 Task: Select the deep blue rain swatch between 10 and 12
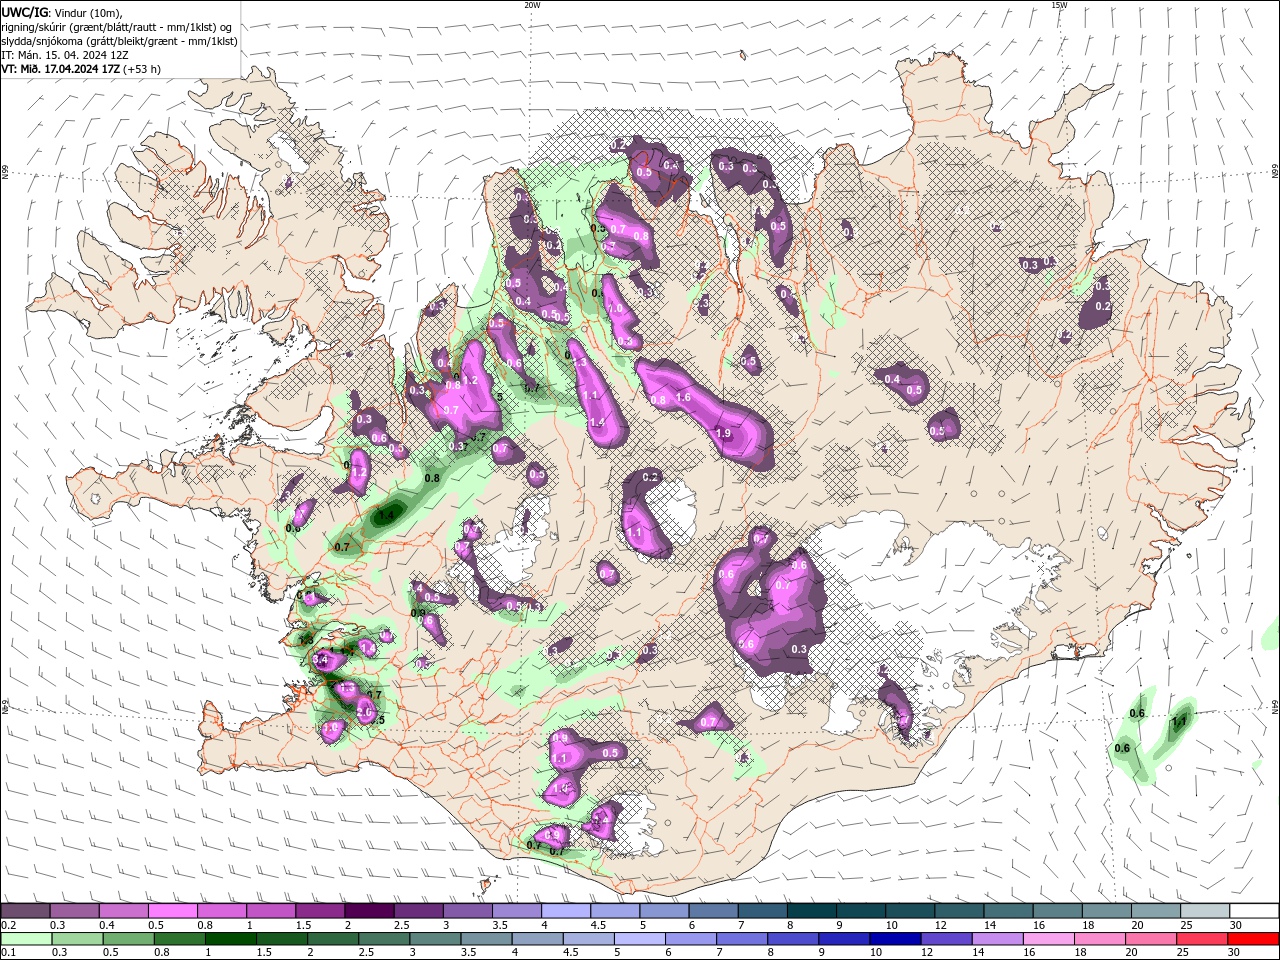(894, 939)
